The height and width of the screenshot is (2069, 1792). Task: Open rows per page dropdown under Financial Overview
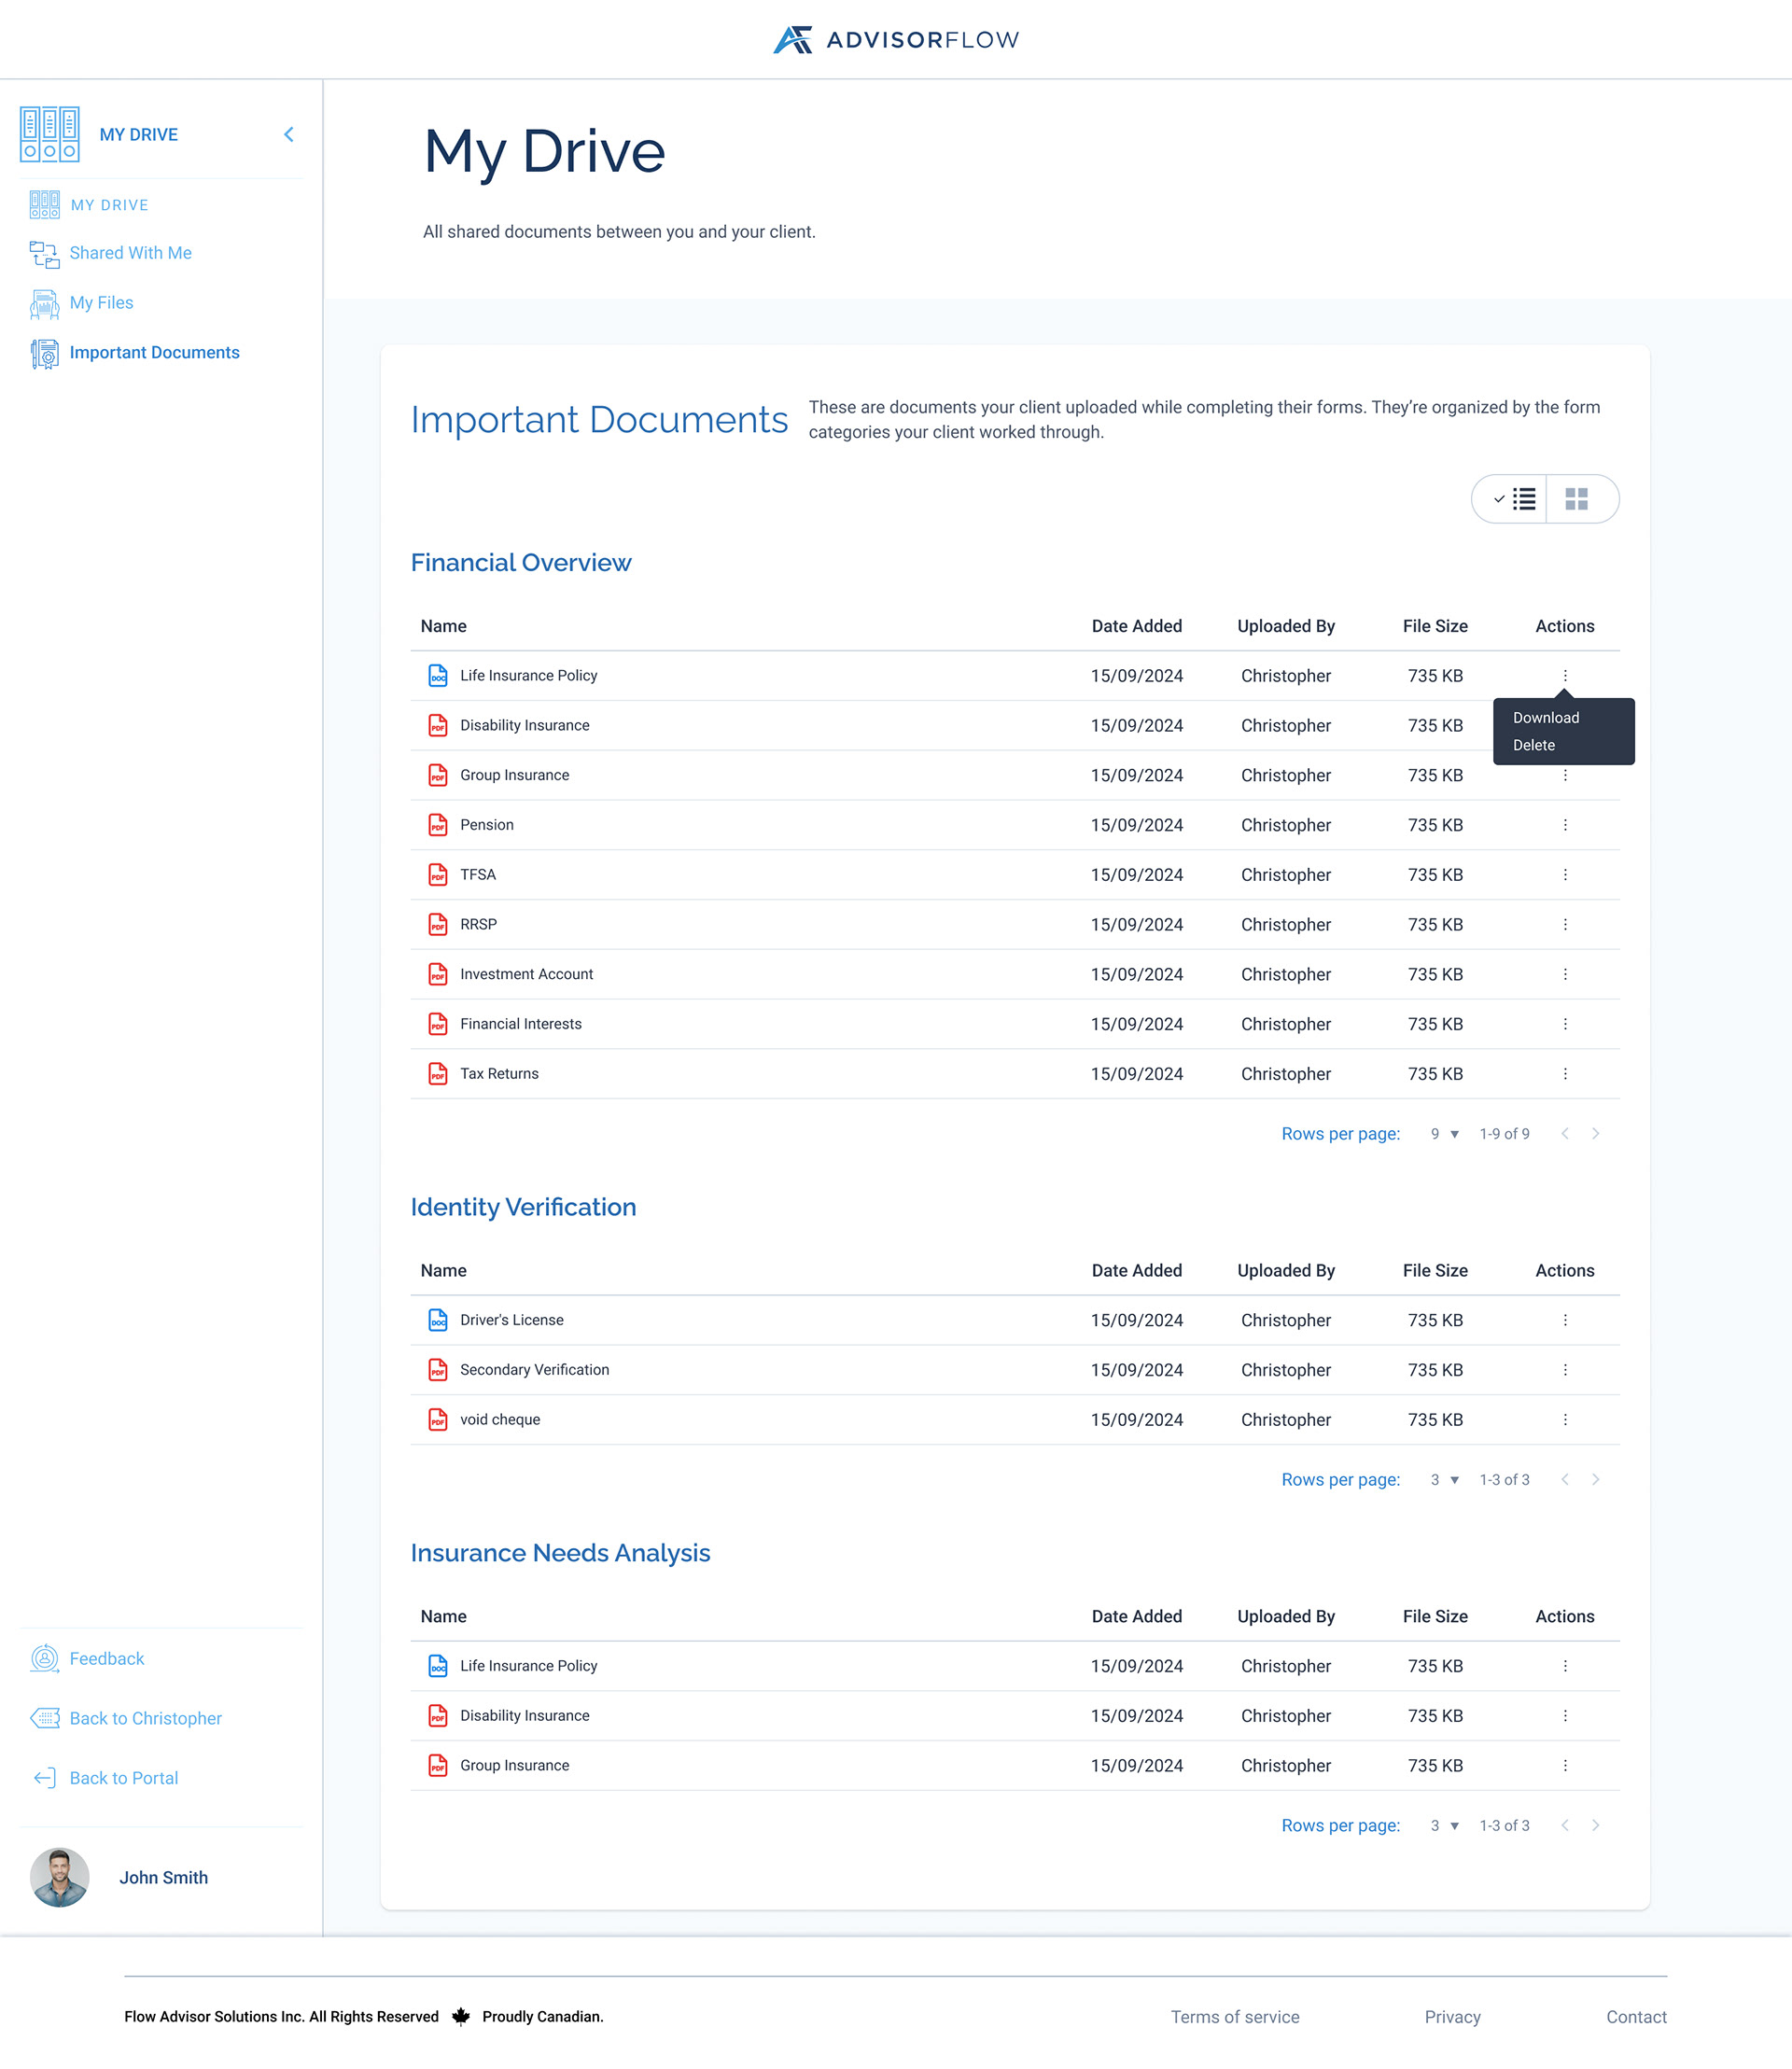(x=1443, y=1133)
